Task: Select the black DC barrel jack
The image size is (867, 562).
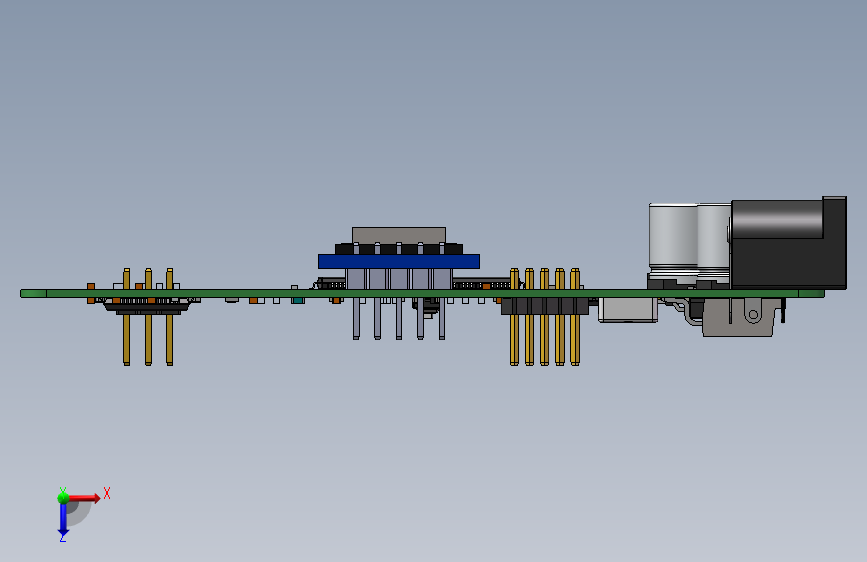Action: pos(788,242)
